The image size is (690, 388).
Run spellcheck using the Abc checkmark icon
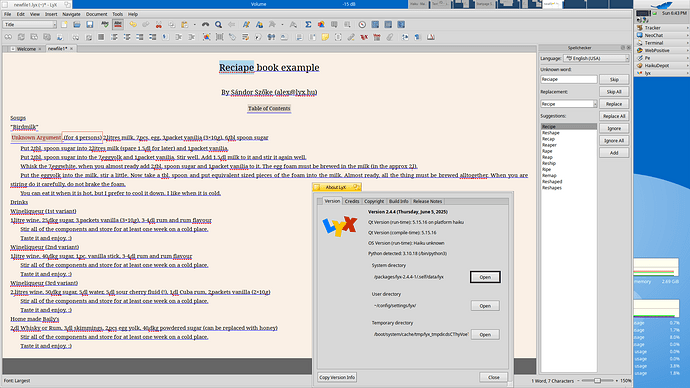[105, 25]
